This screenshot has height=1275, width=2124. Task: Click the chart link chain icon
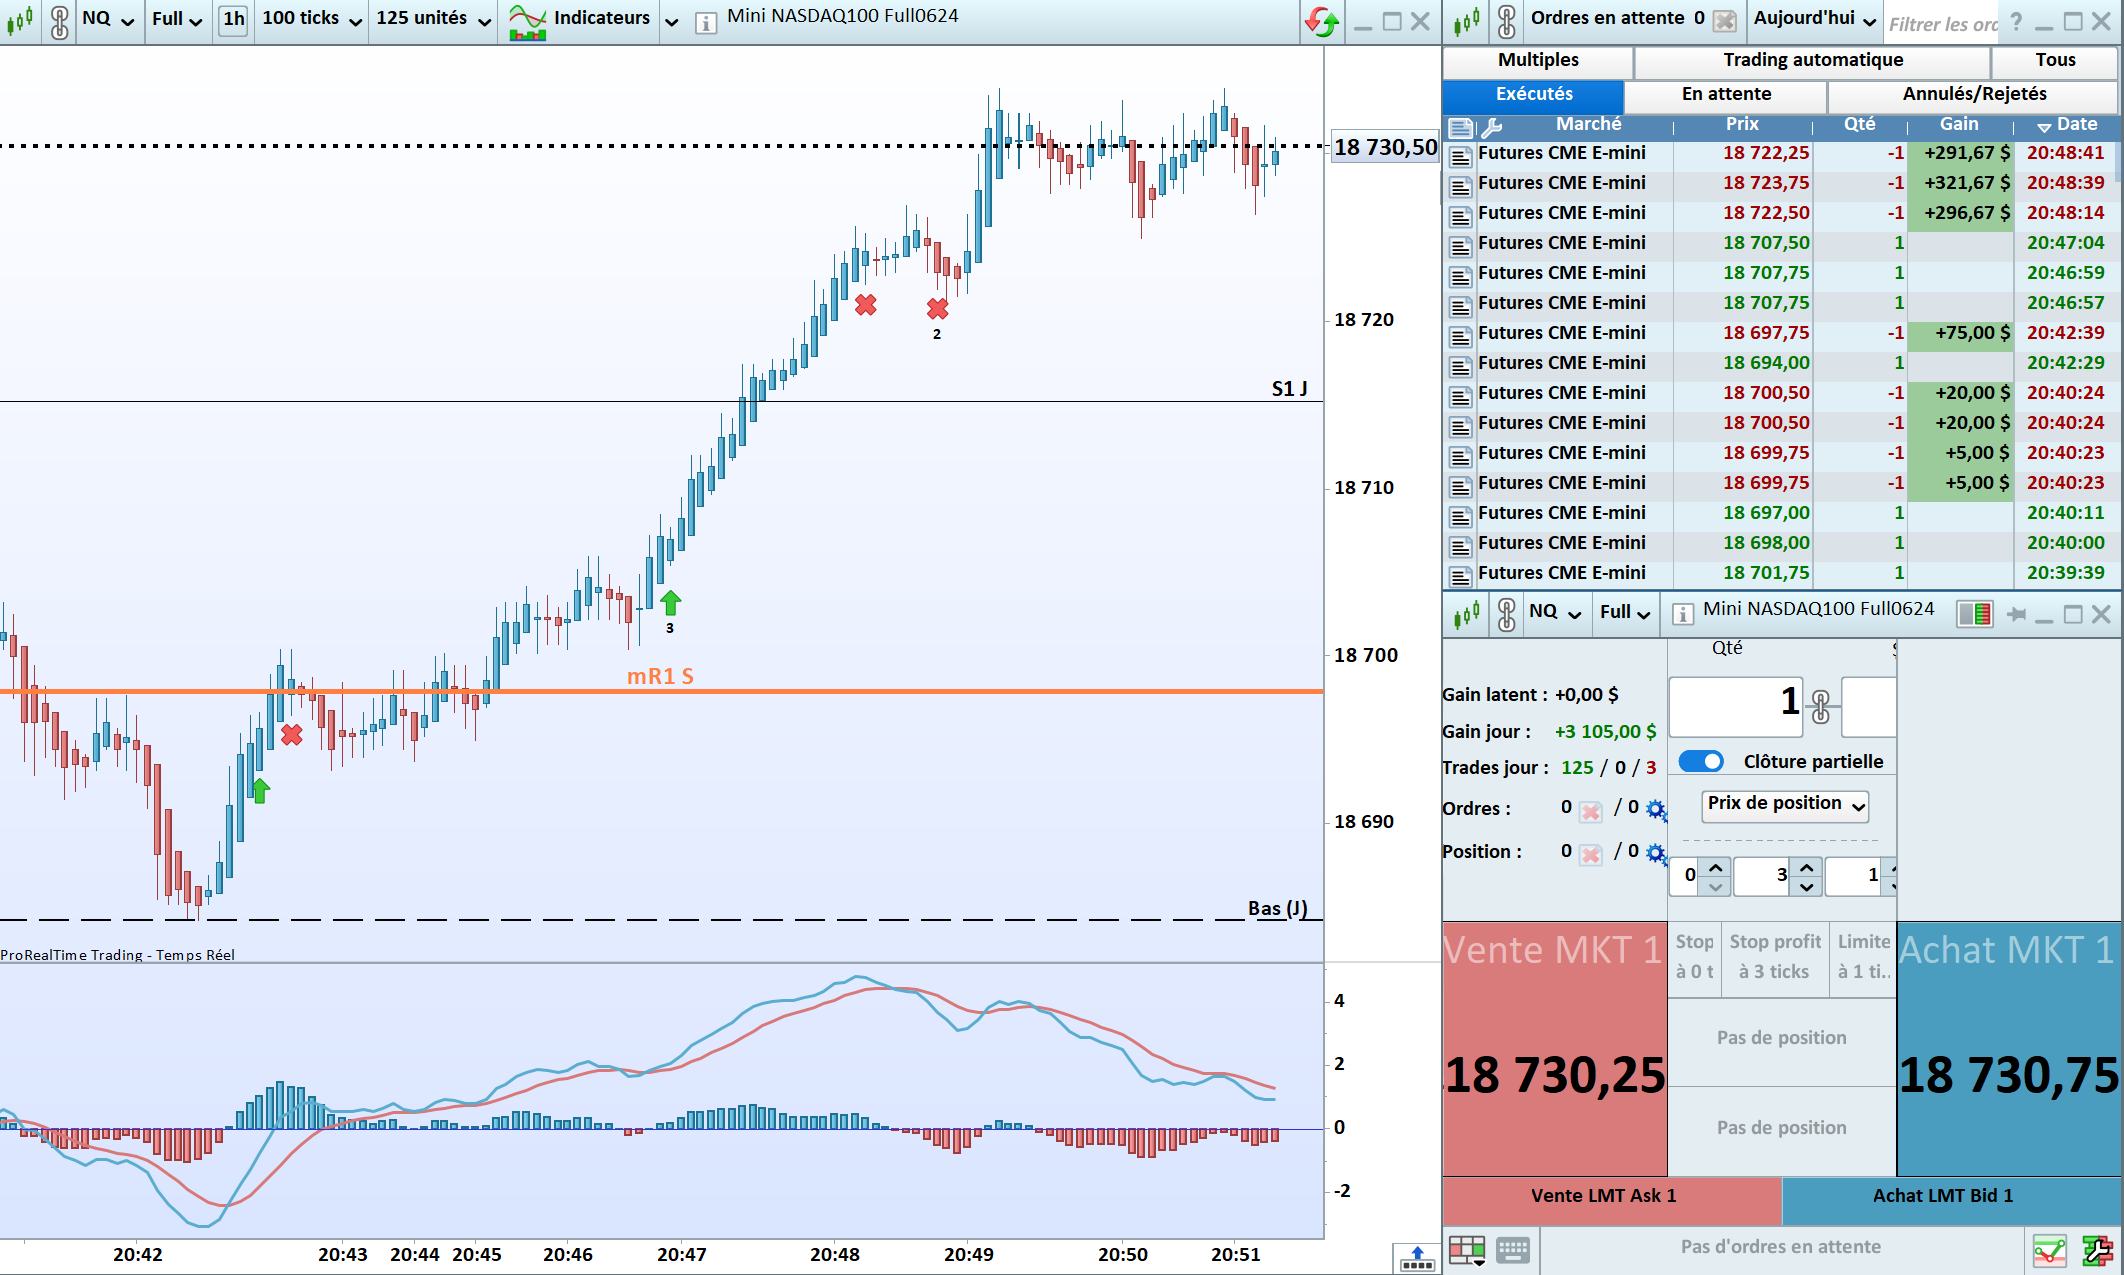[59, 20]
